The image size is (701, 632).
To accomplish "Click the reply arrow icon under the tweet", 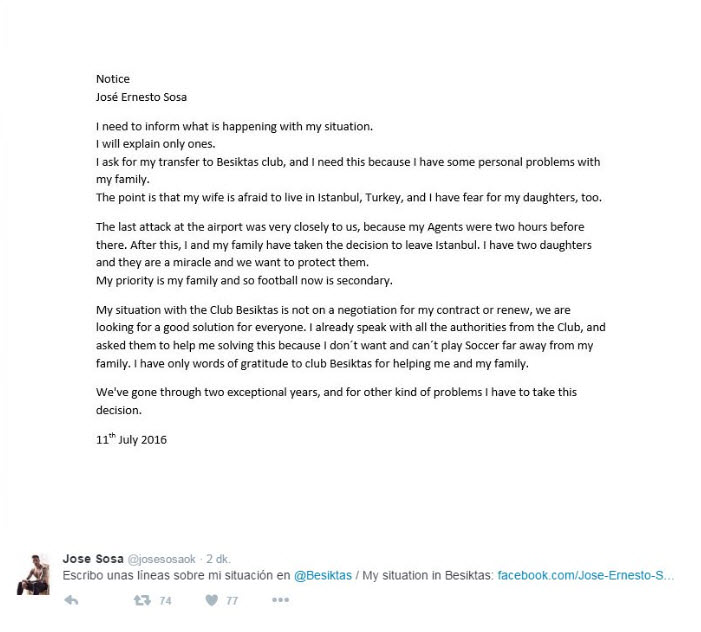I will [x=72, y=600].
